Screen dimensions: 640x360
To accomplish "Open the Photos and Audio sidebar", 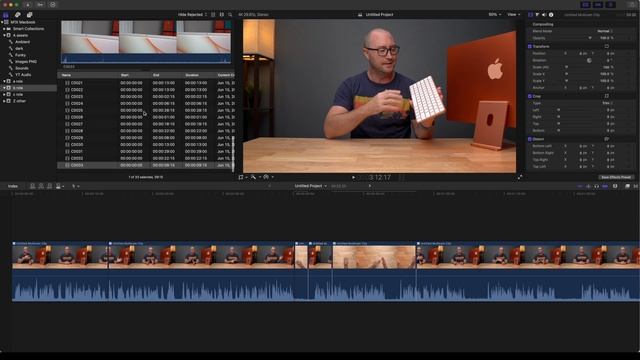I will (18, 15).
